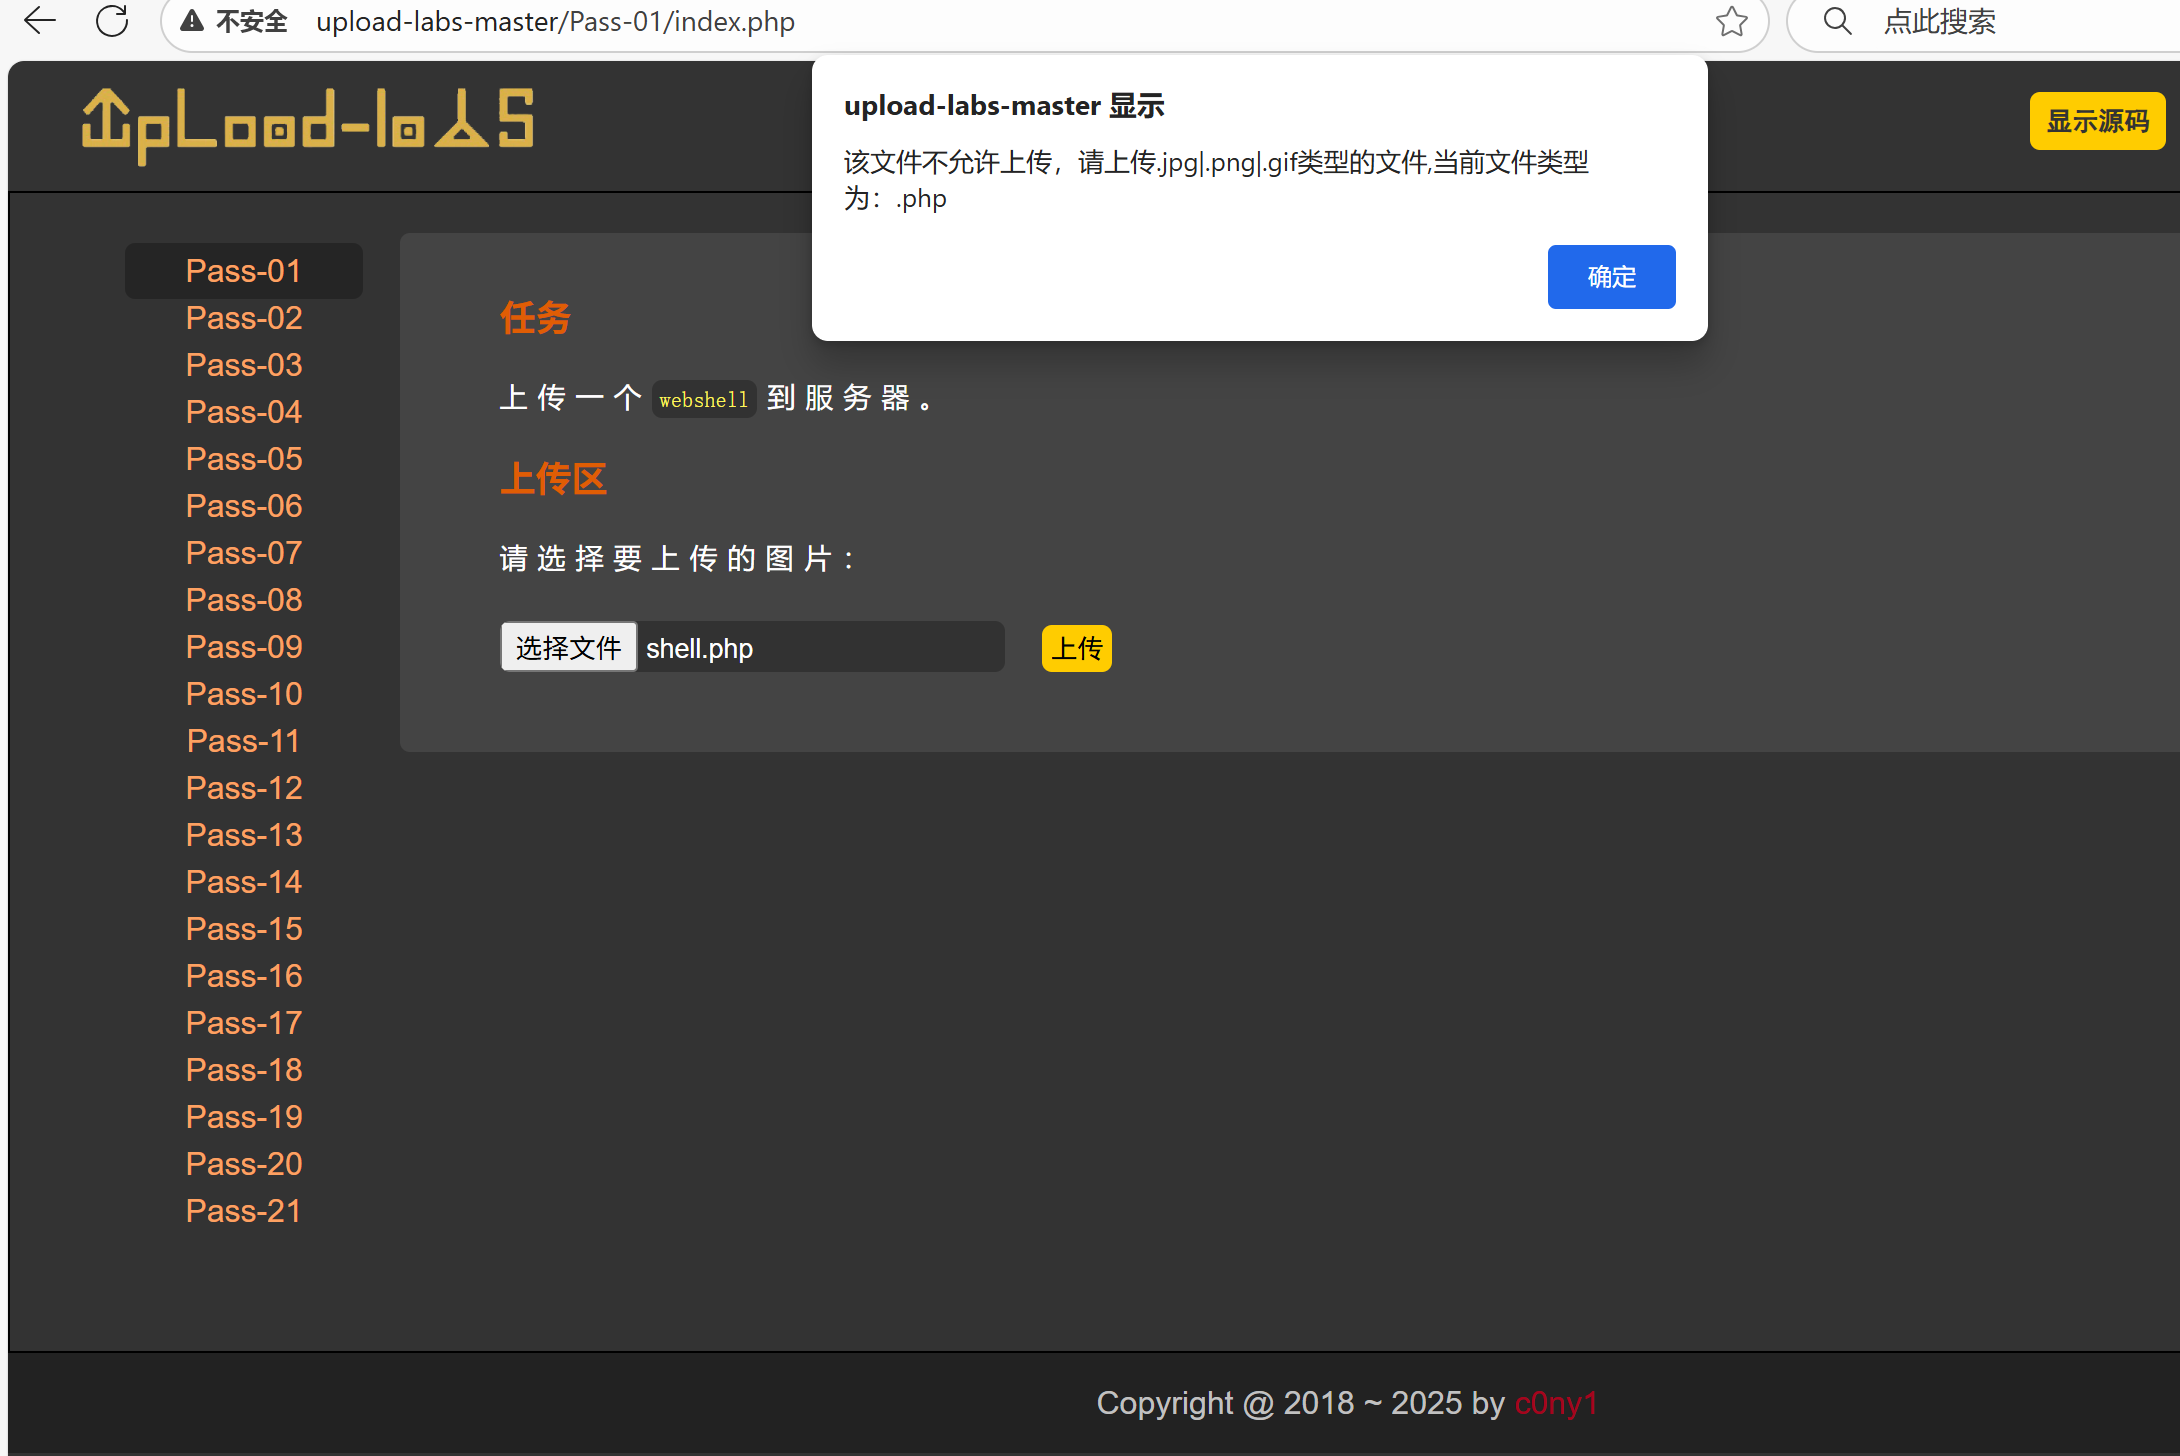Go to Pass-05 level

click(x=244, y=459)
